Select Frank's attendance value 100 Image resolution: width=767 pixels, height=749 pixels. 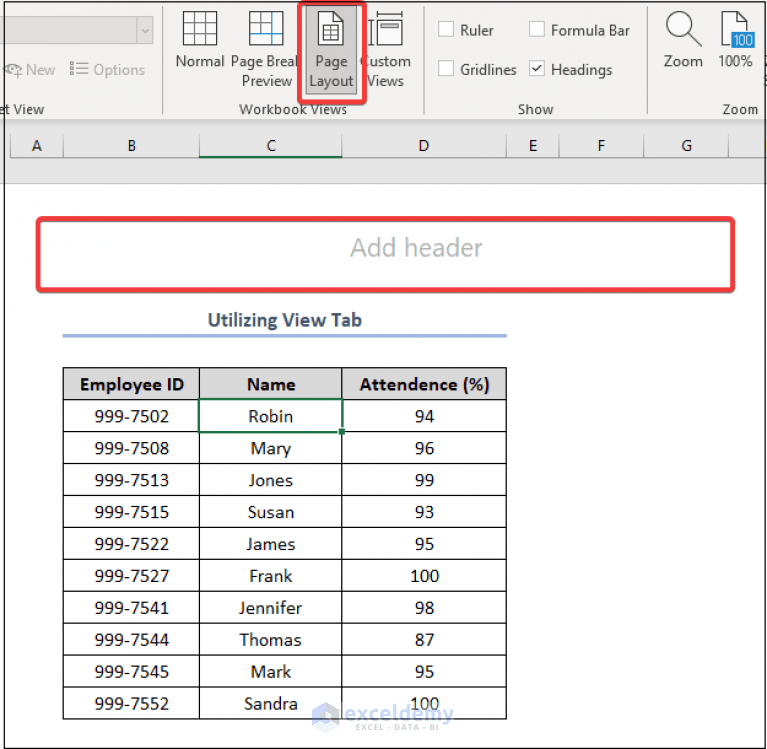424,576
